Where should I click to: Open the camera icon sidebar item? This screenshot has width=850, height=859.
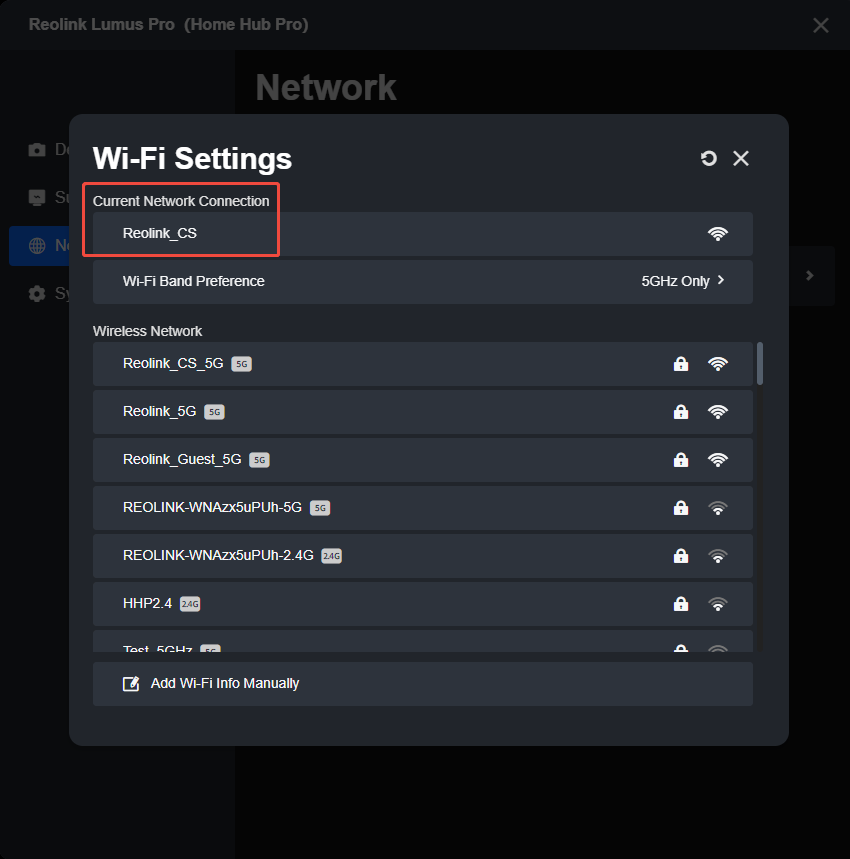pyautogui.click(x=37, y=150)
